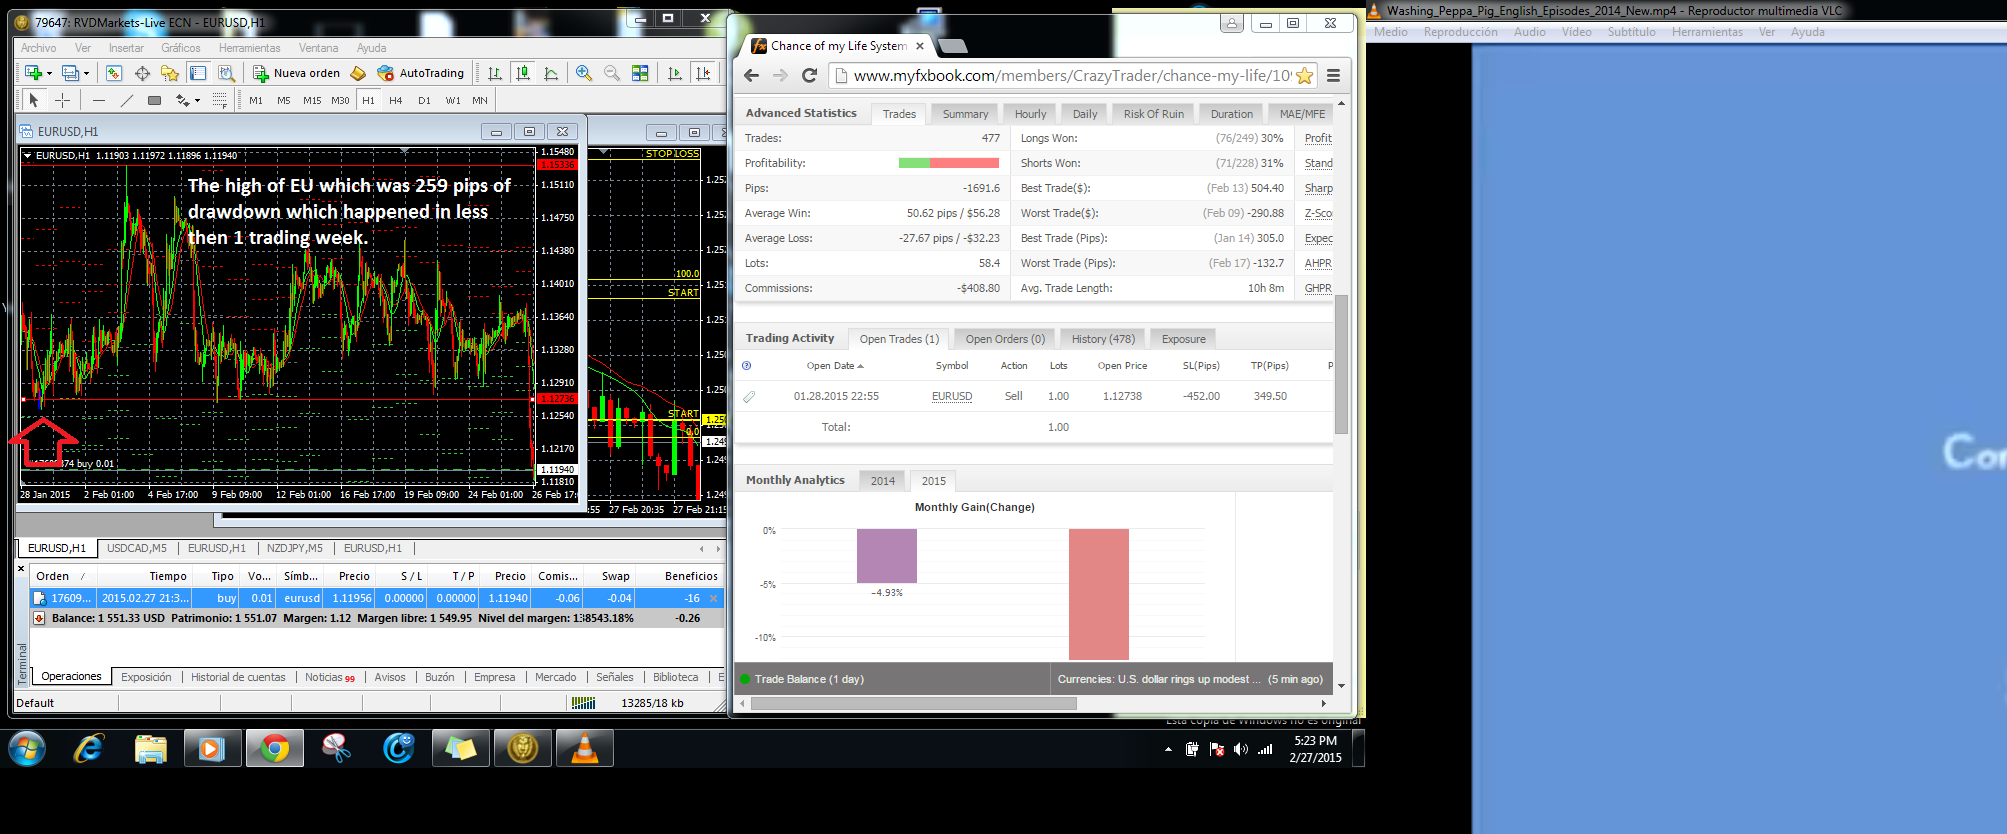Set timeframe to M15

click(312, 100)
